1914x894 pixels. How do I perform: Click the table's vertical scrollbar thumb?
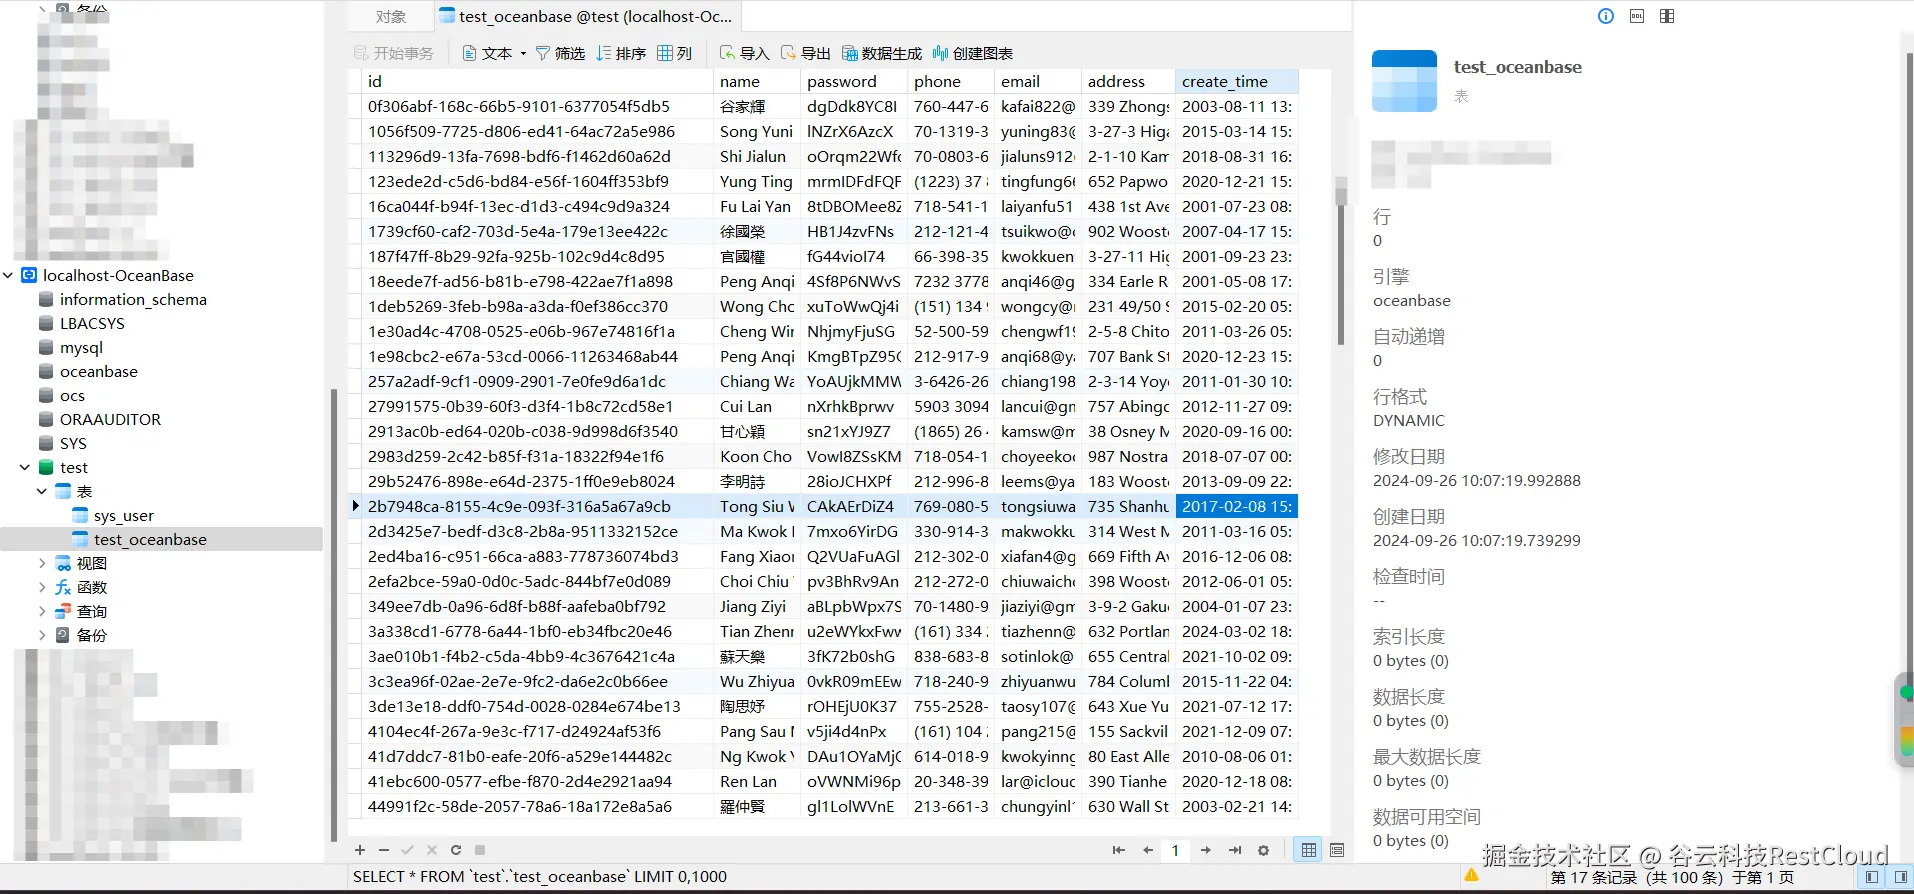pos(1341,260)
